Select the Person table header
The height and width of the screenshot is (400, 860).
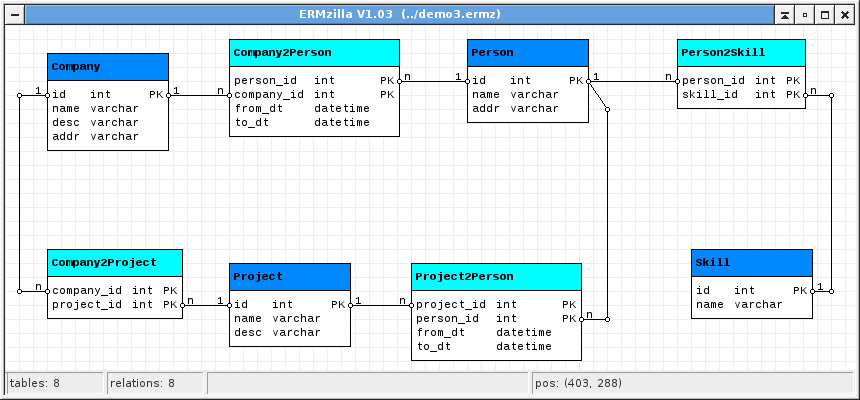click(528, 53)
